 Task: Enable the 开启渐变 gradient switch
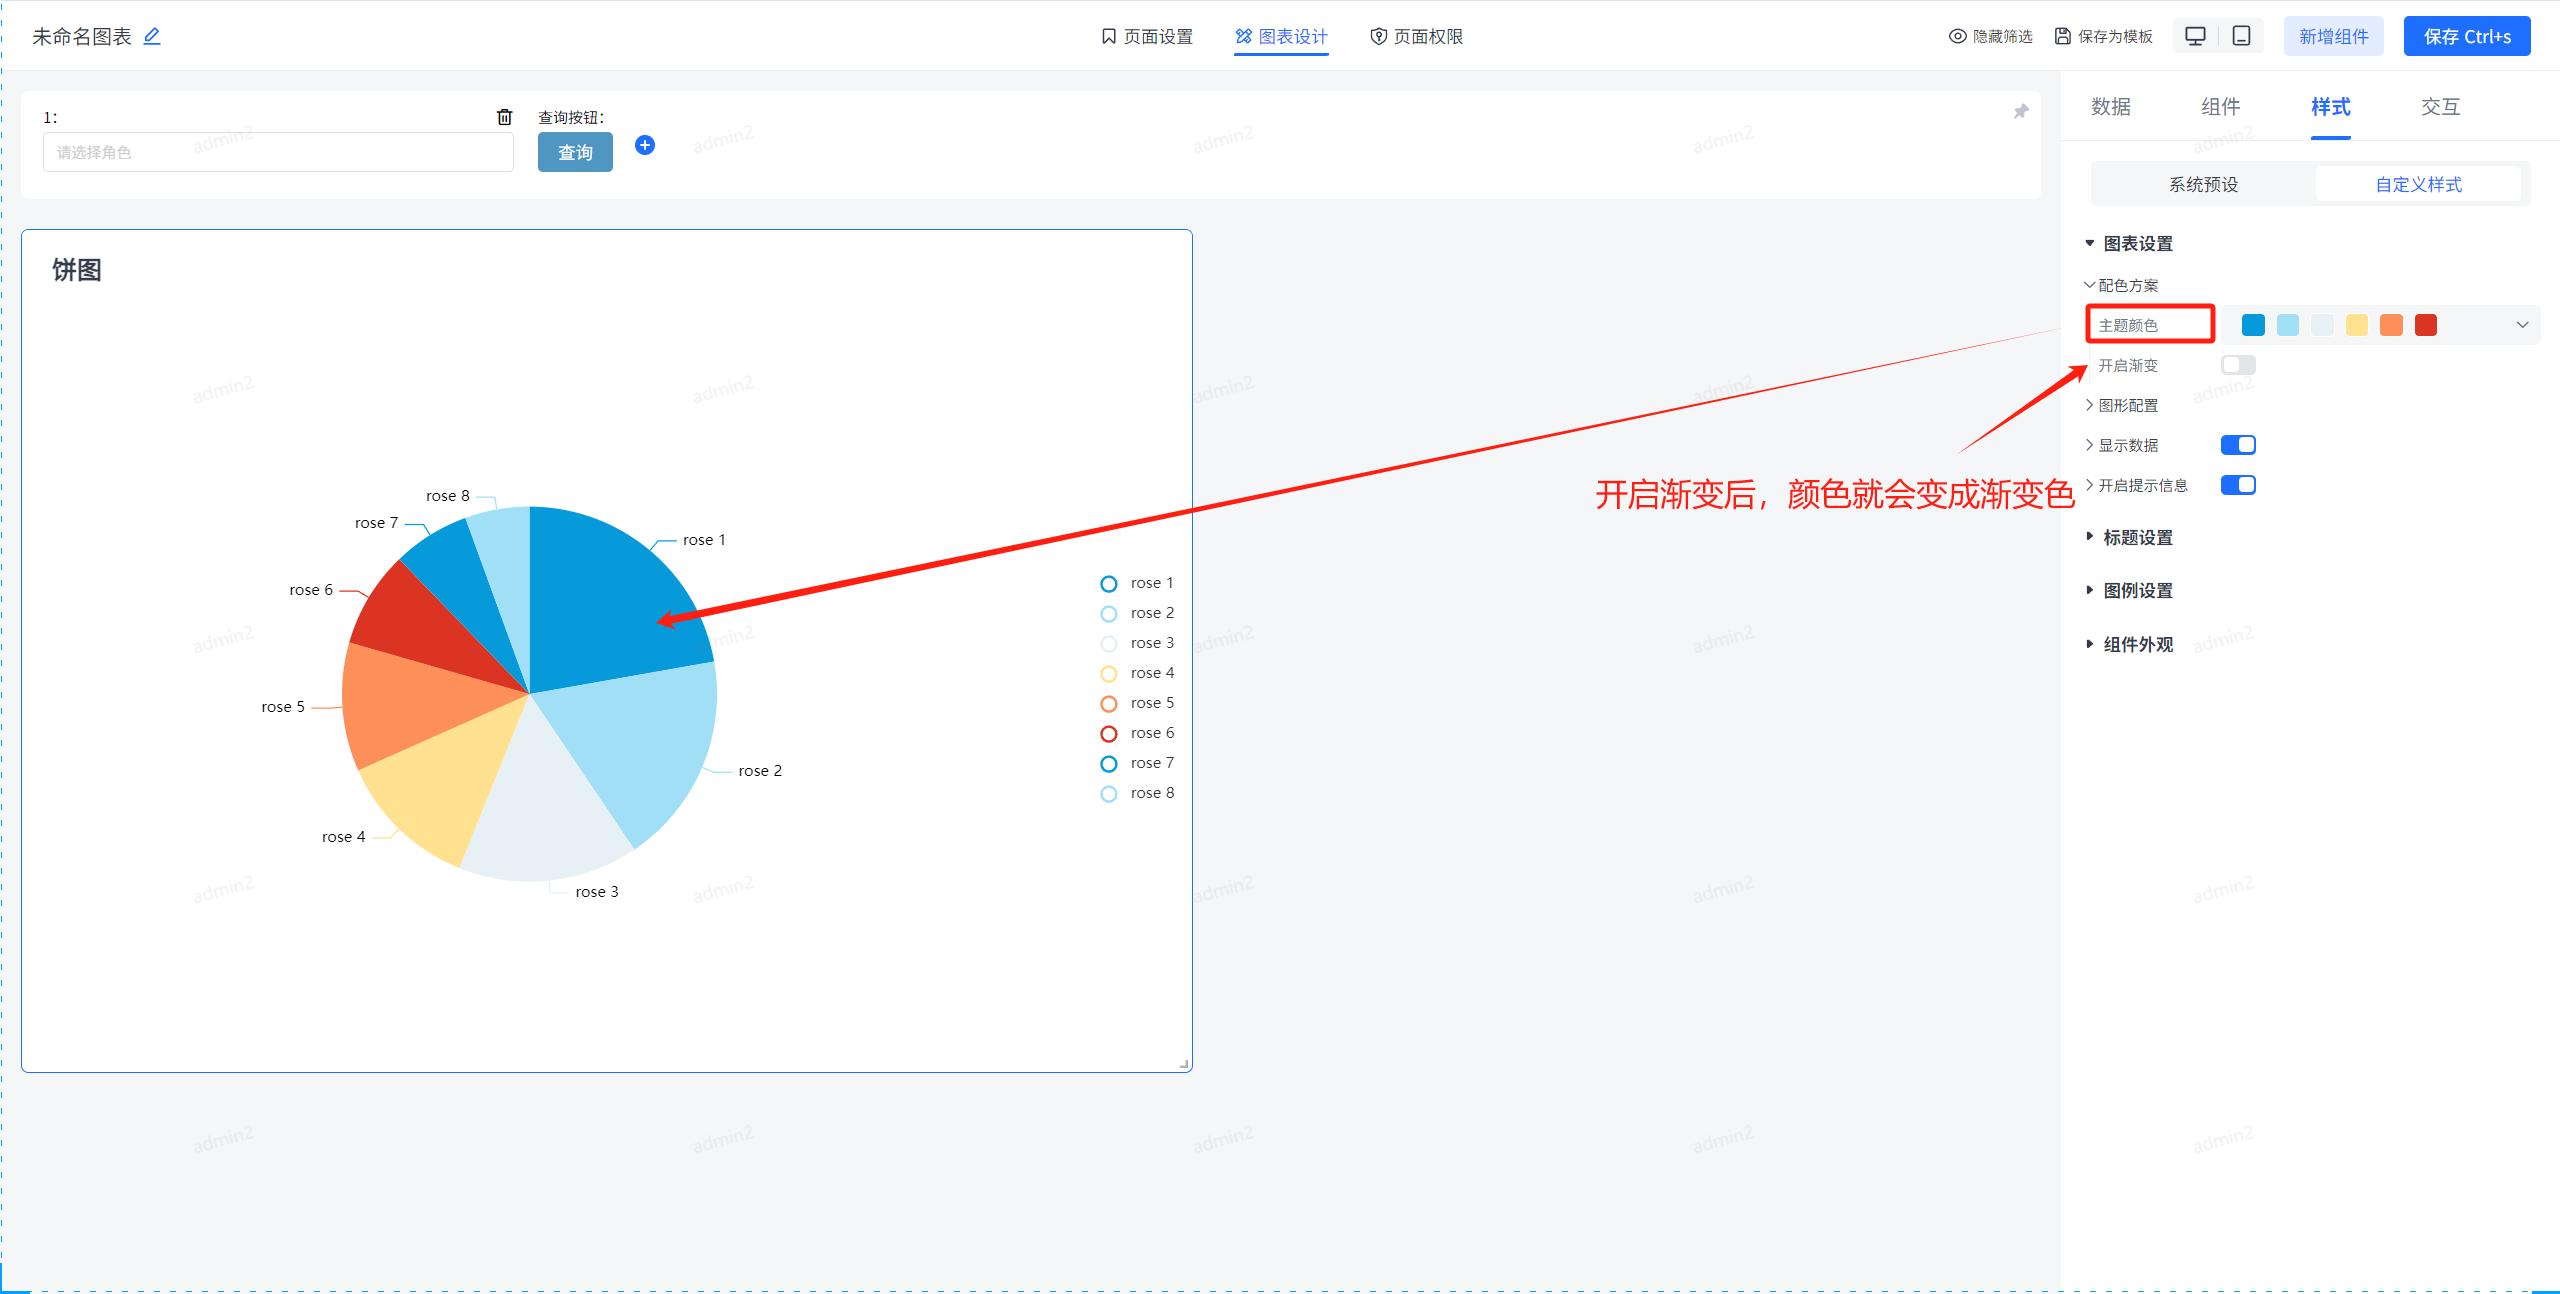point(2238,365)
